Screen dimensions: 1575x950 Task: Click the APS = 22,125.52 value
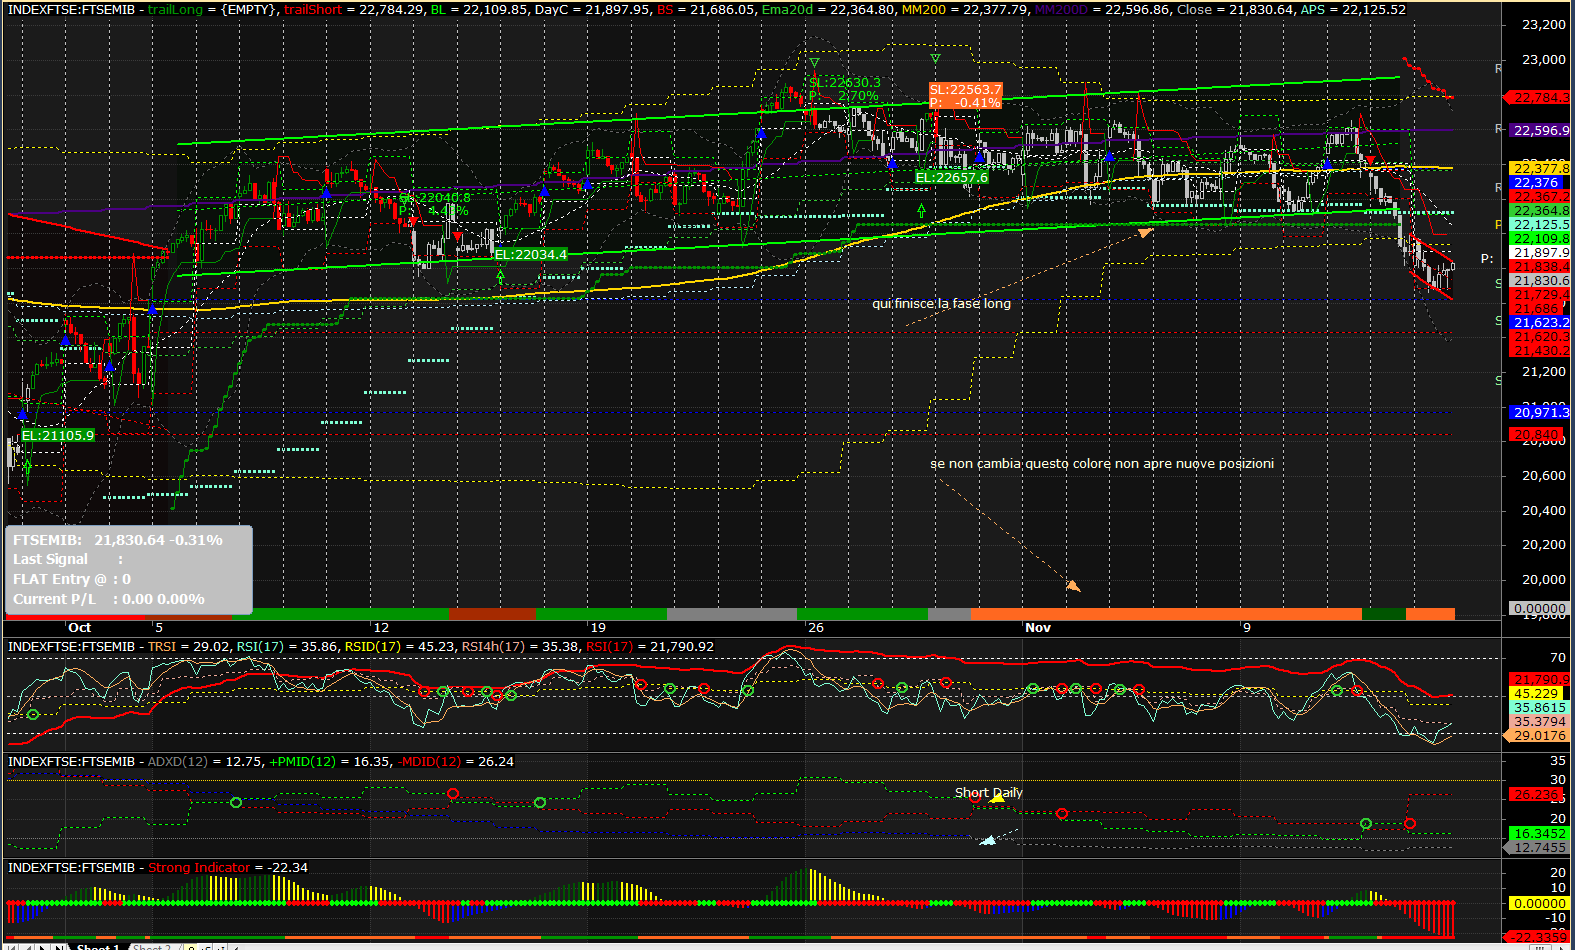click(1353, 9)
